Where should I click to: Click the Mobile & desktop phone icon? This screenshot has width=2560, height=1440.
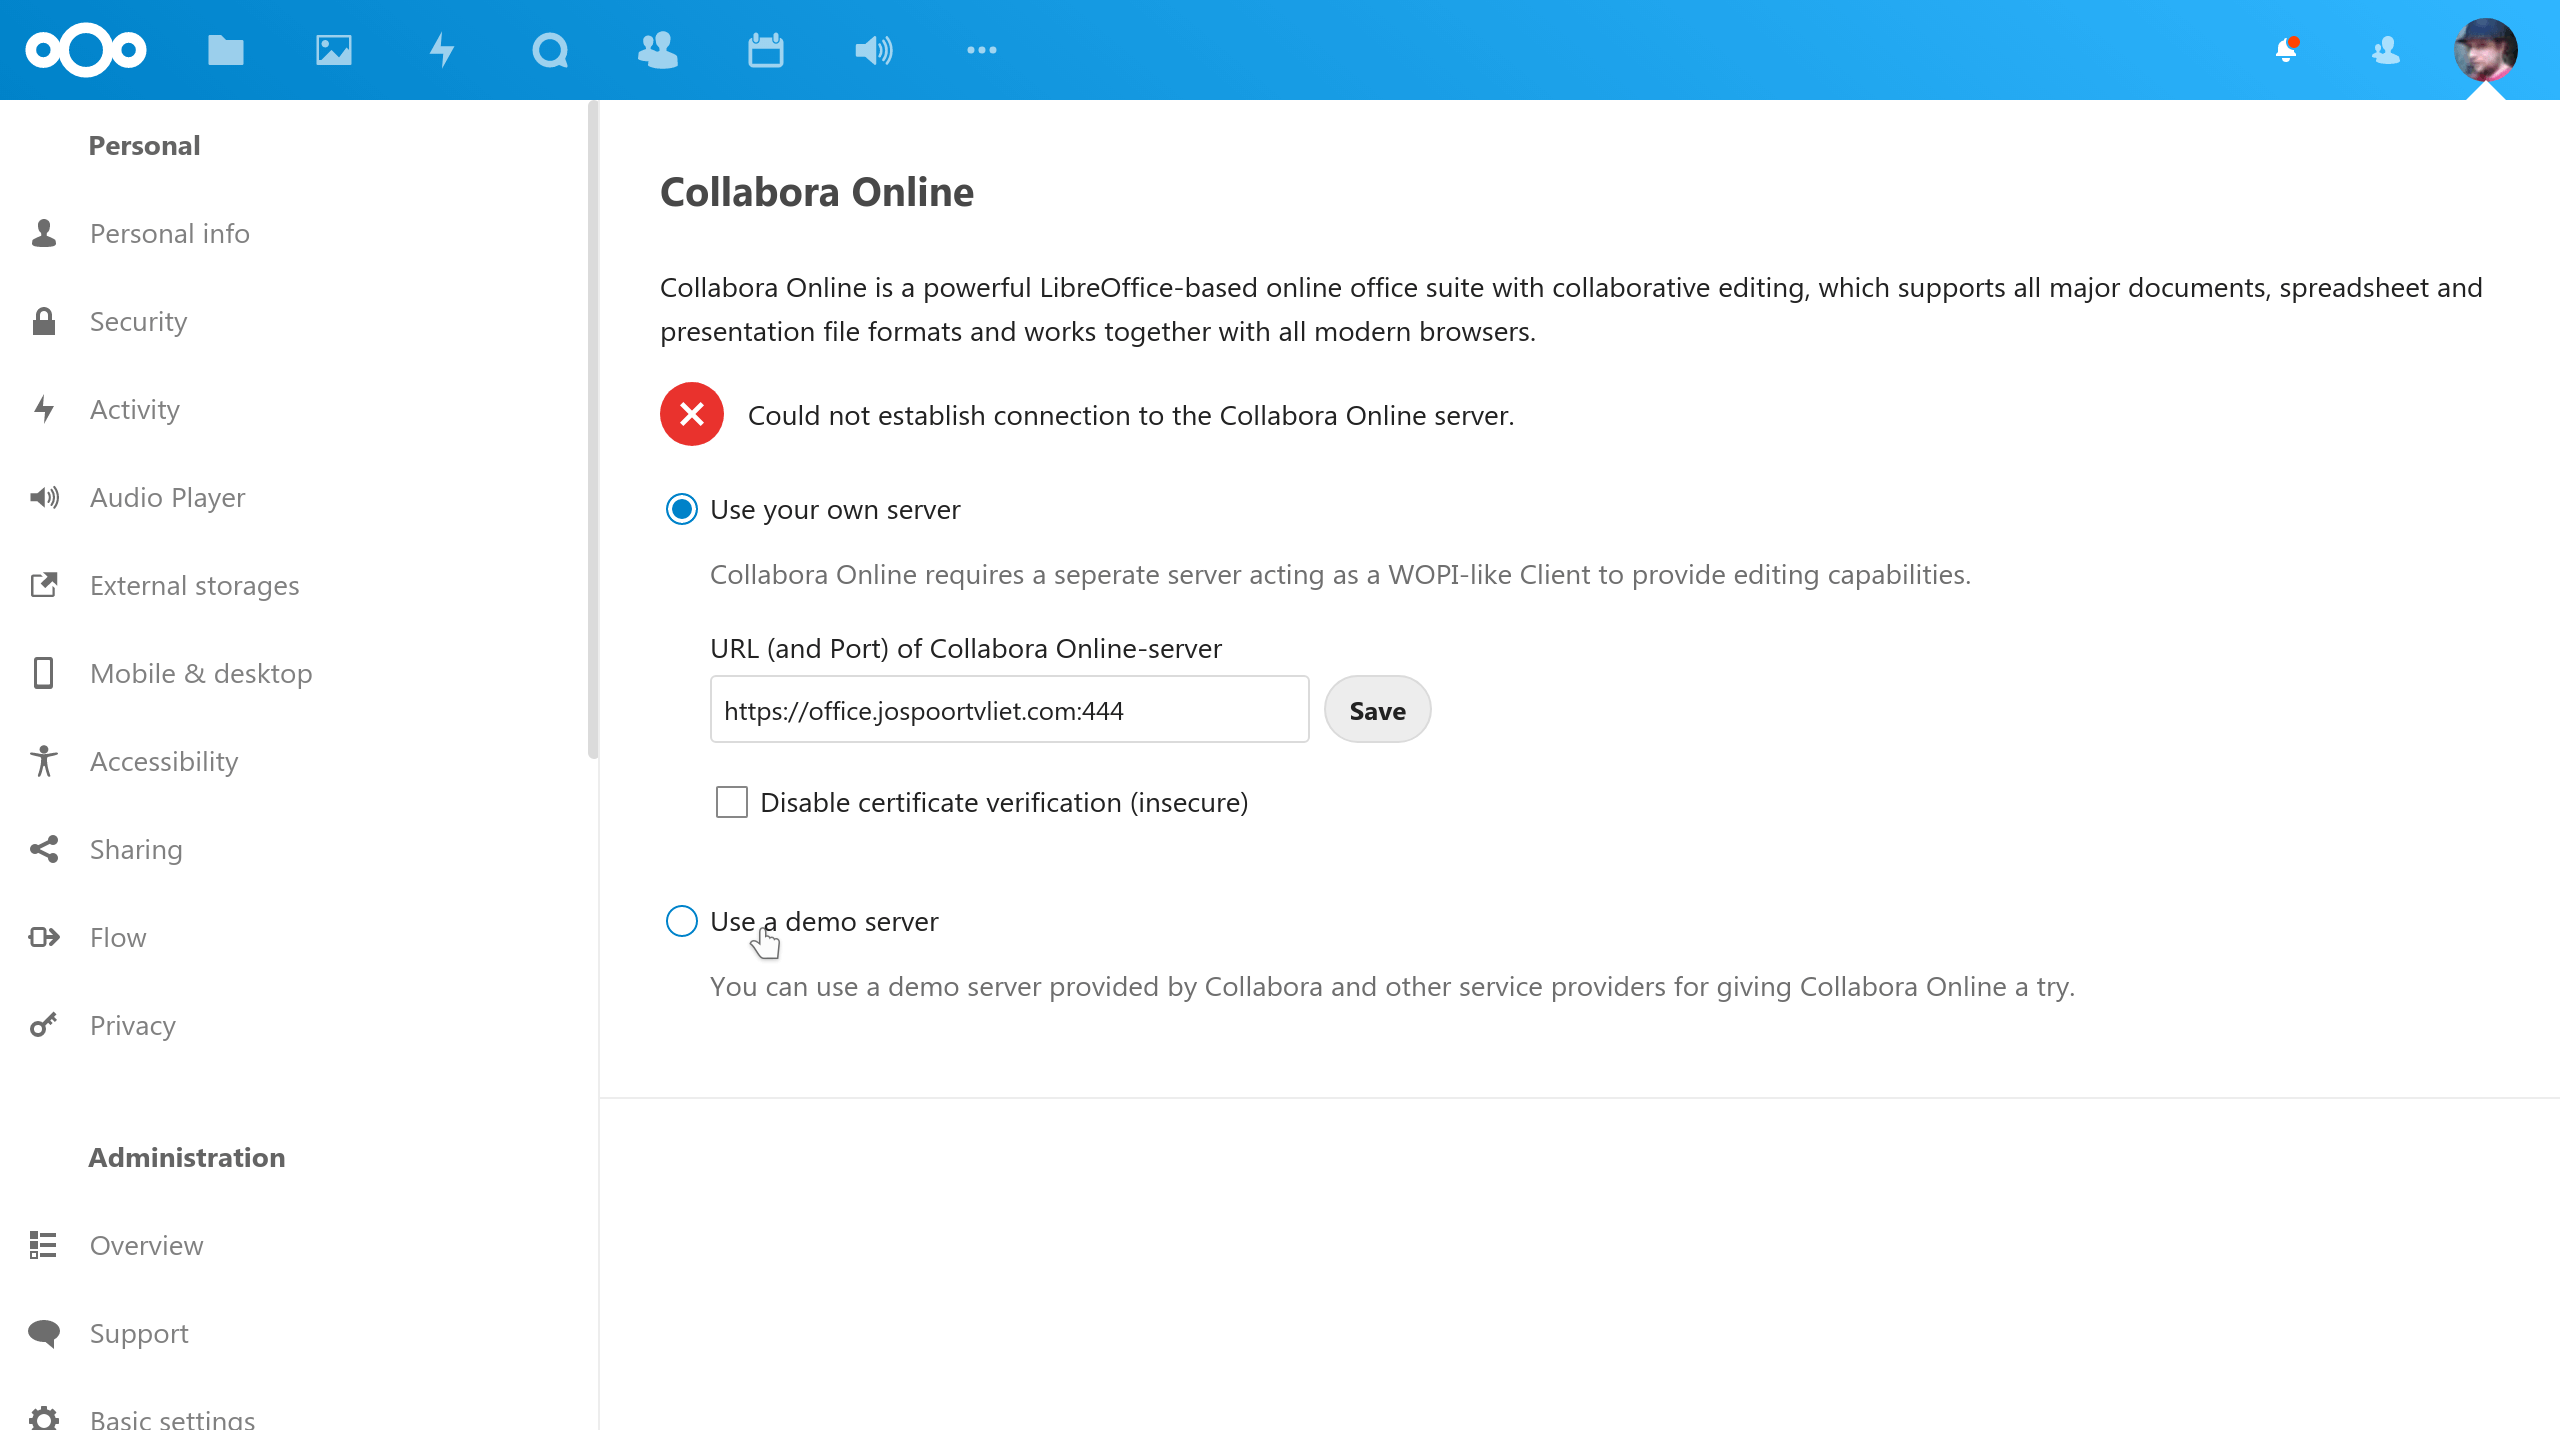44,673
